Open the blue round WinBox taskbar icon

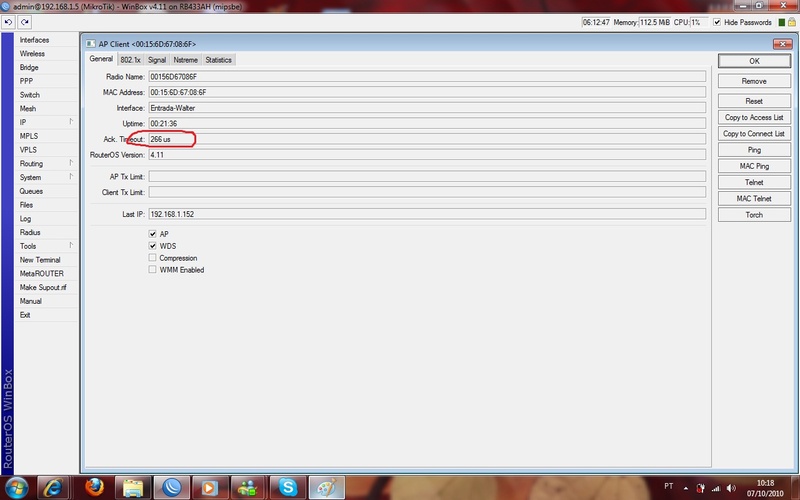point(171,488)
